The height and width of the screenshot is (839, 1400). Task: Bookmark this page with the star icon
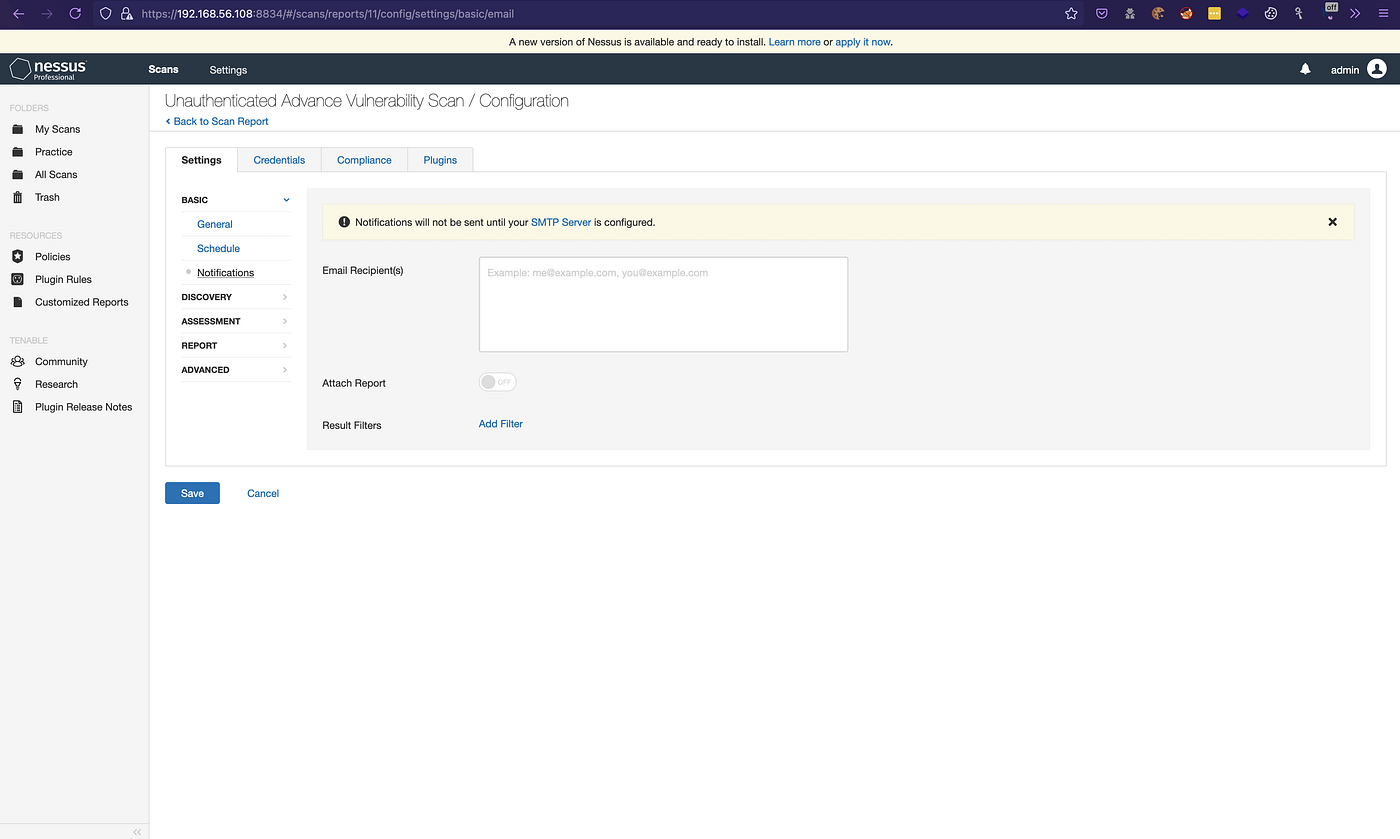pyautogui.click(x=1070, y=13)
